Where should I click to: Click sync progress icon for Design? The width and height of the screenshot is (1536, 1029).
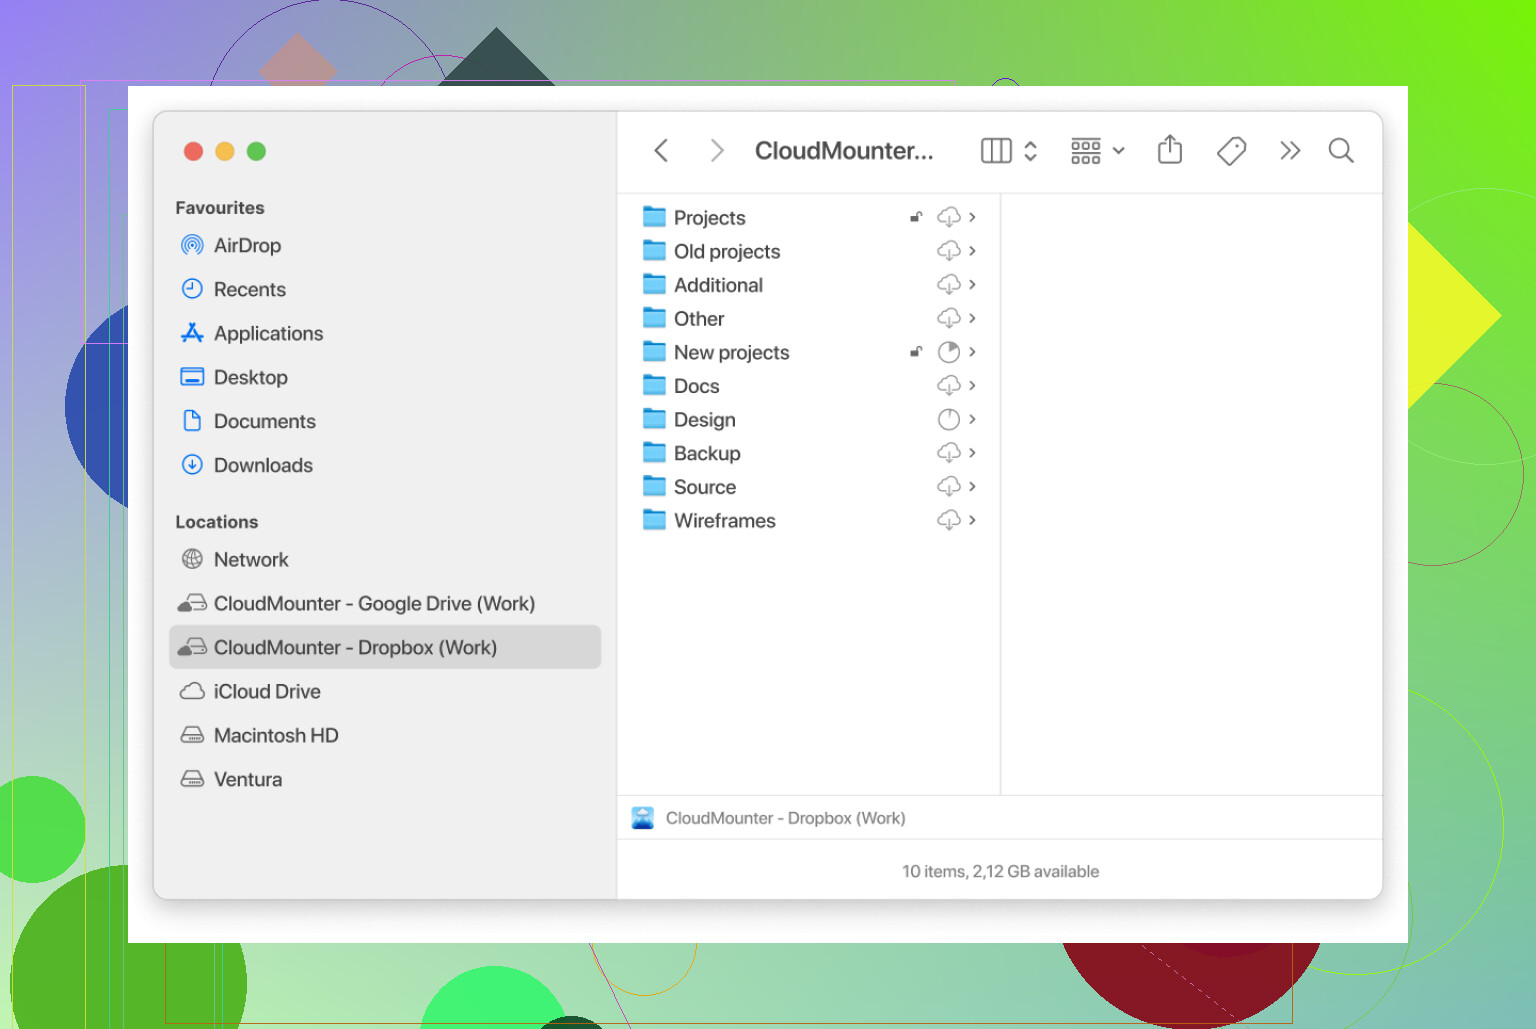(x=949, y=419)
